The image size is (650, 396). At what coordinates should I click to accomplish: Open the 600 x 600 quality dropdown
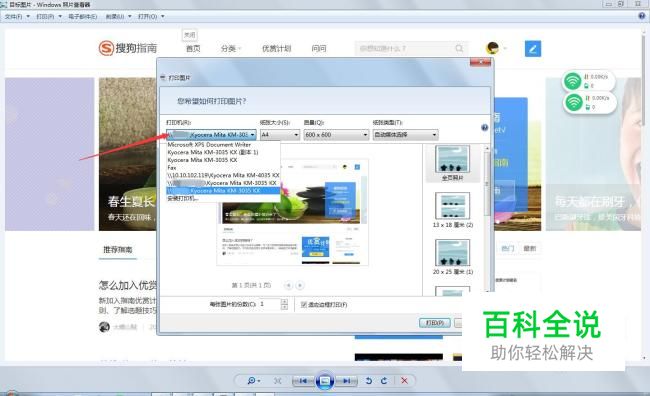[336, 135]
